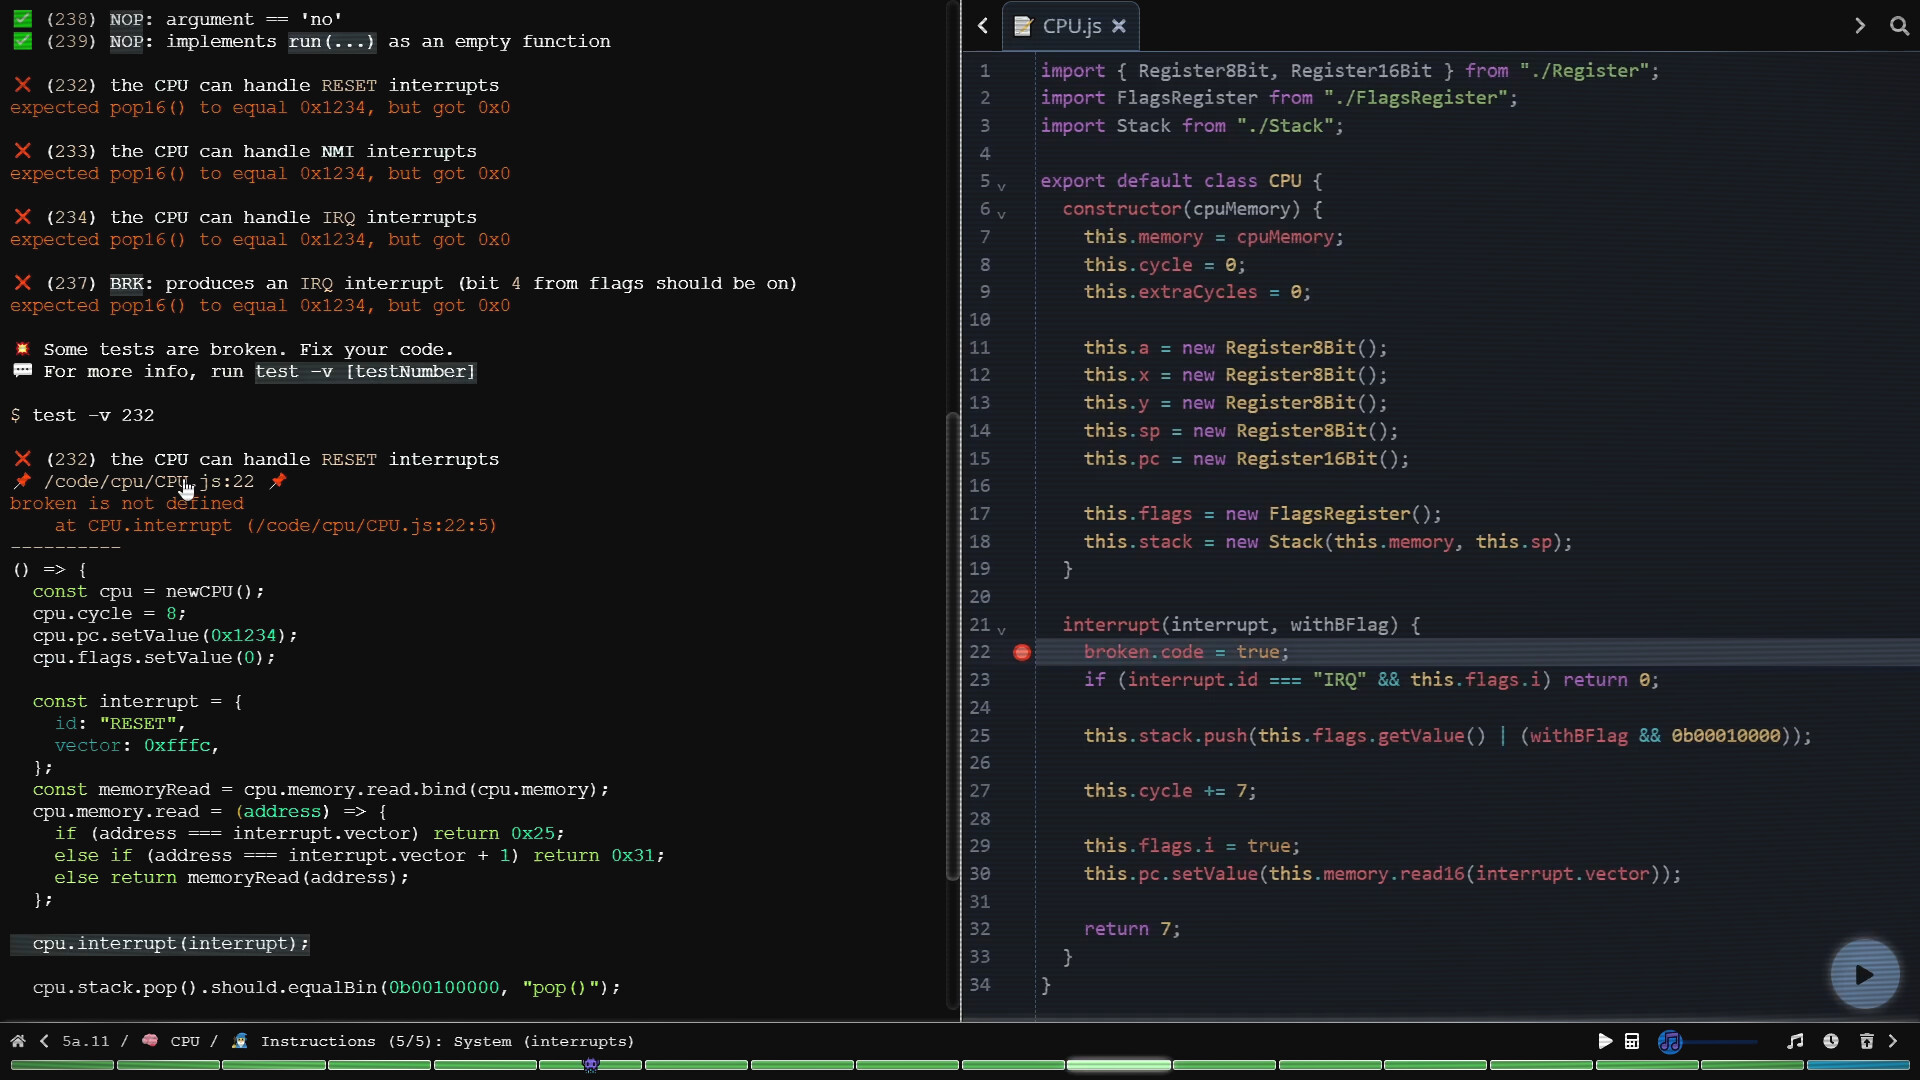Advance to the next lesson with the right chevron
The image size is (1920, 1080).
(x=1894, y=1041)
